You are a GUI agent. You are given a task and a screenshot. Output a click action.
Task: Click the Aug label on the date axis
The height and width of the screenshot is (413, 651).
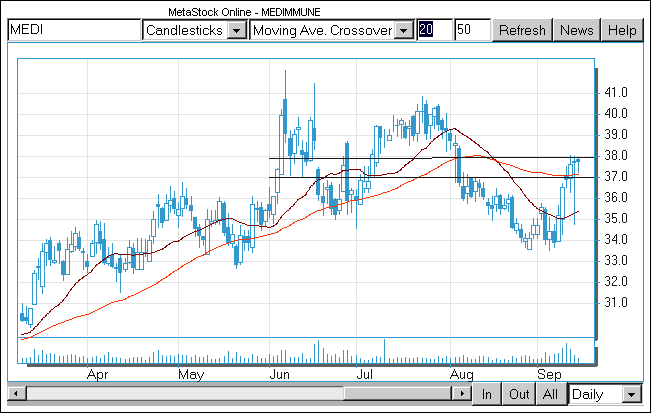(462, 375)
